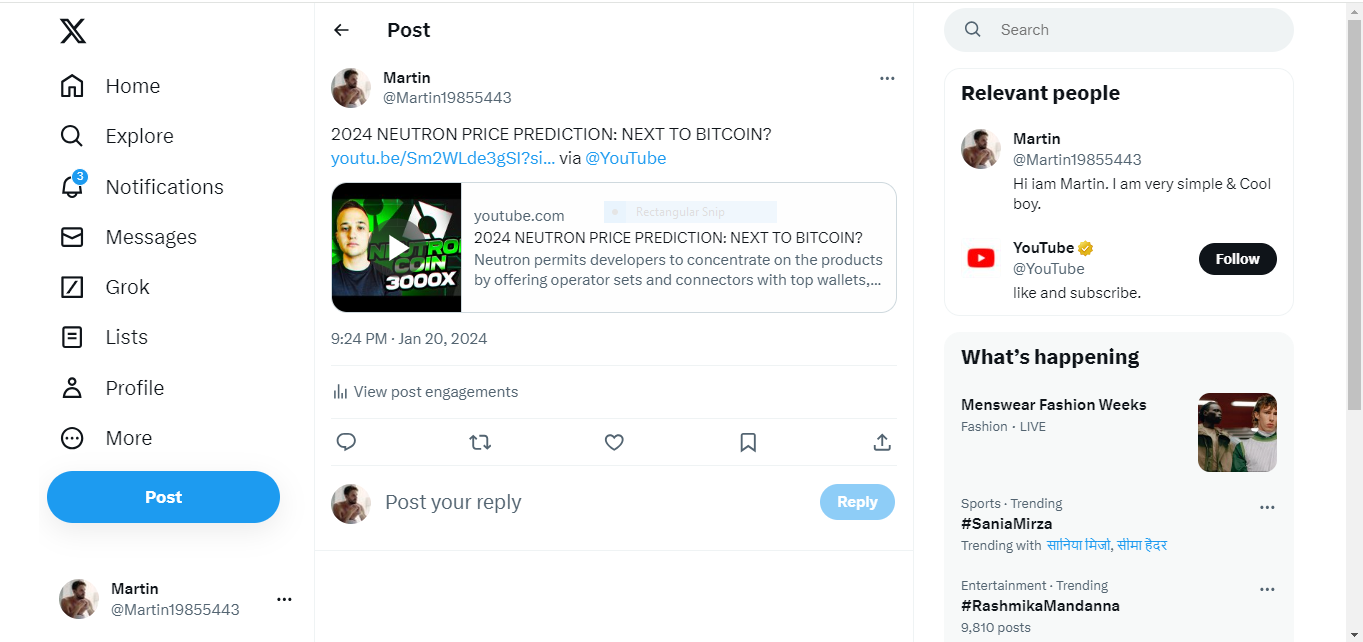The image size is (1363, 642).
Task: Expand the account switcher dots near Martin
Action: point(284,599)
